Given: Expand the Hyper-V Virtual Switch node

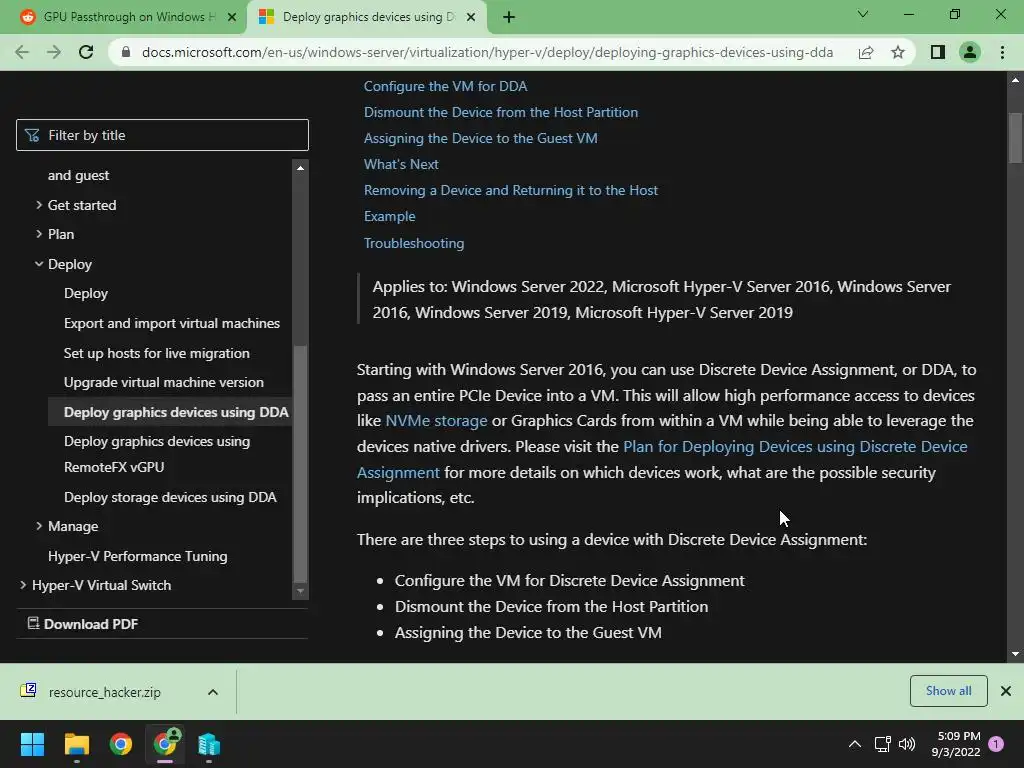Looking at the screenshot, I should point(23,585).
